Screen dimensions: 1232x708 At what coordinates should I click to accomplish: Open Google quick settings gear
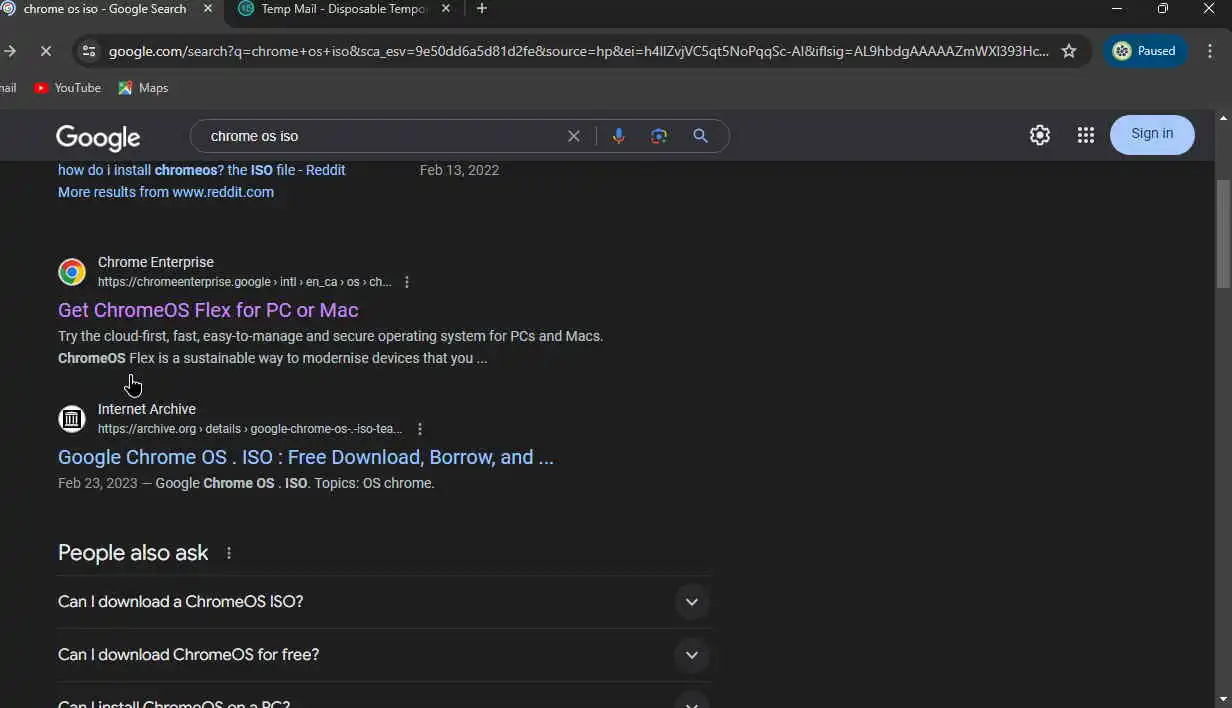[1040, 135]
